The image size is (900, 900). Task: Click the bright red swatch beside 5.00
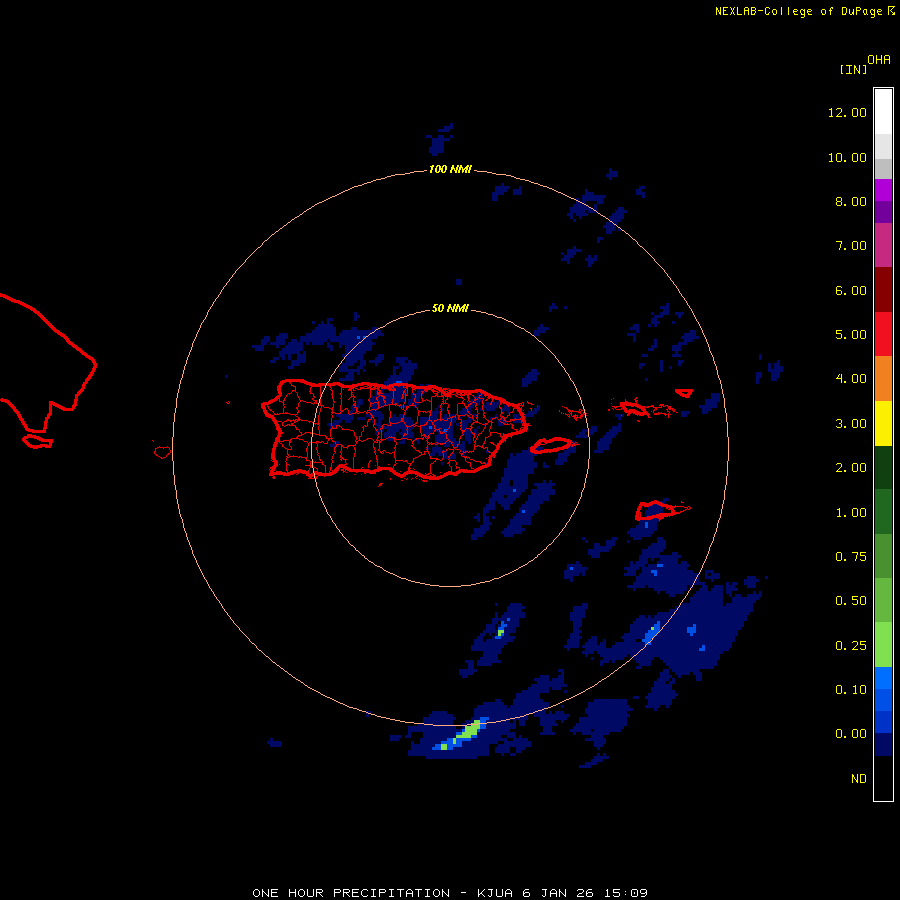[x=883, y=334]
